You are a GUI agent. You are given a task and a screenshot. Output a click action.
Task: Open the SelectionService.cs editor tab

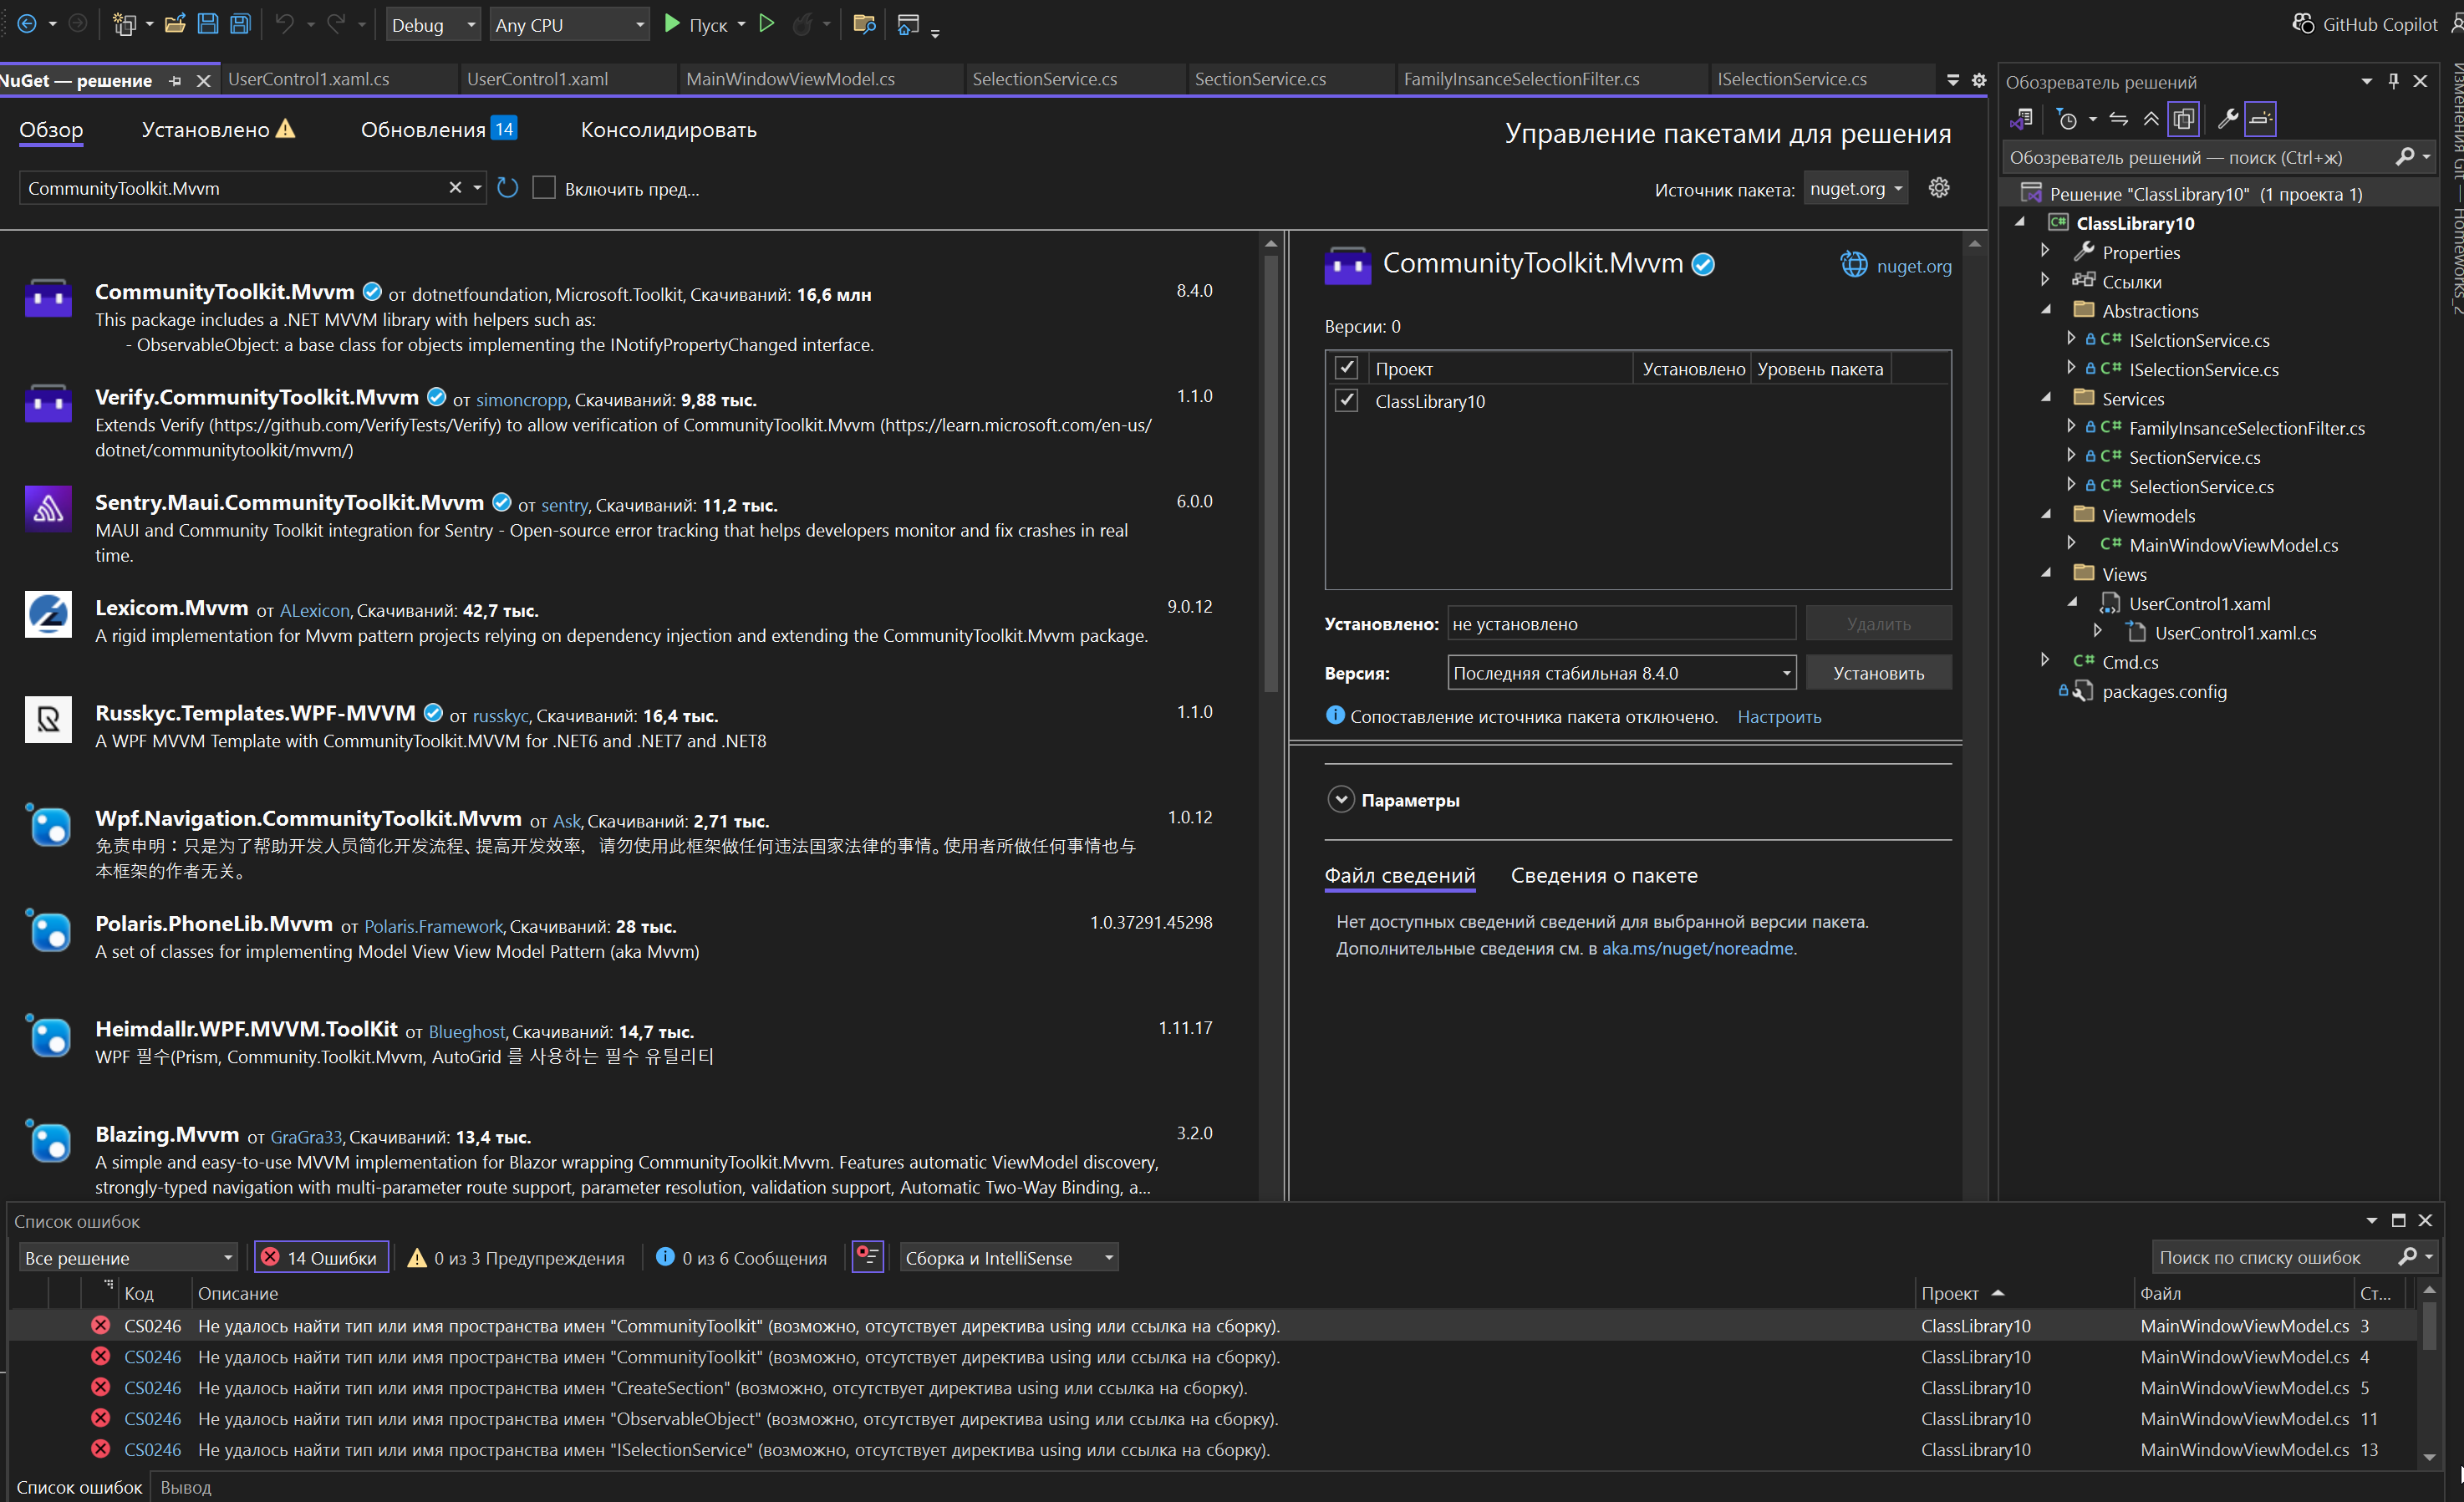[1044, 79]
